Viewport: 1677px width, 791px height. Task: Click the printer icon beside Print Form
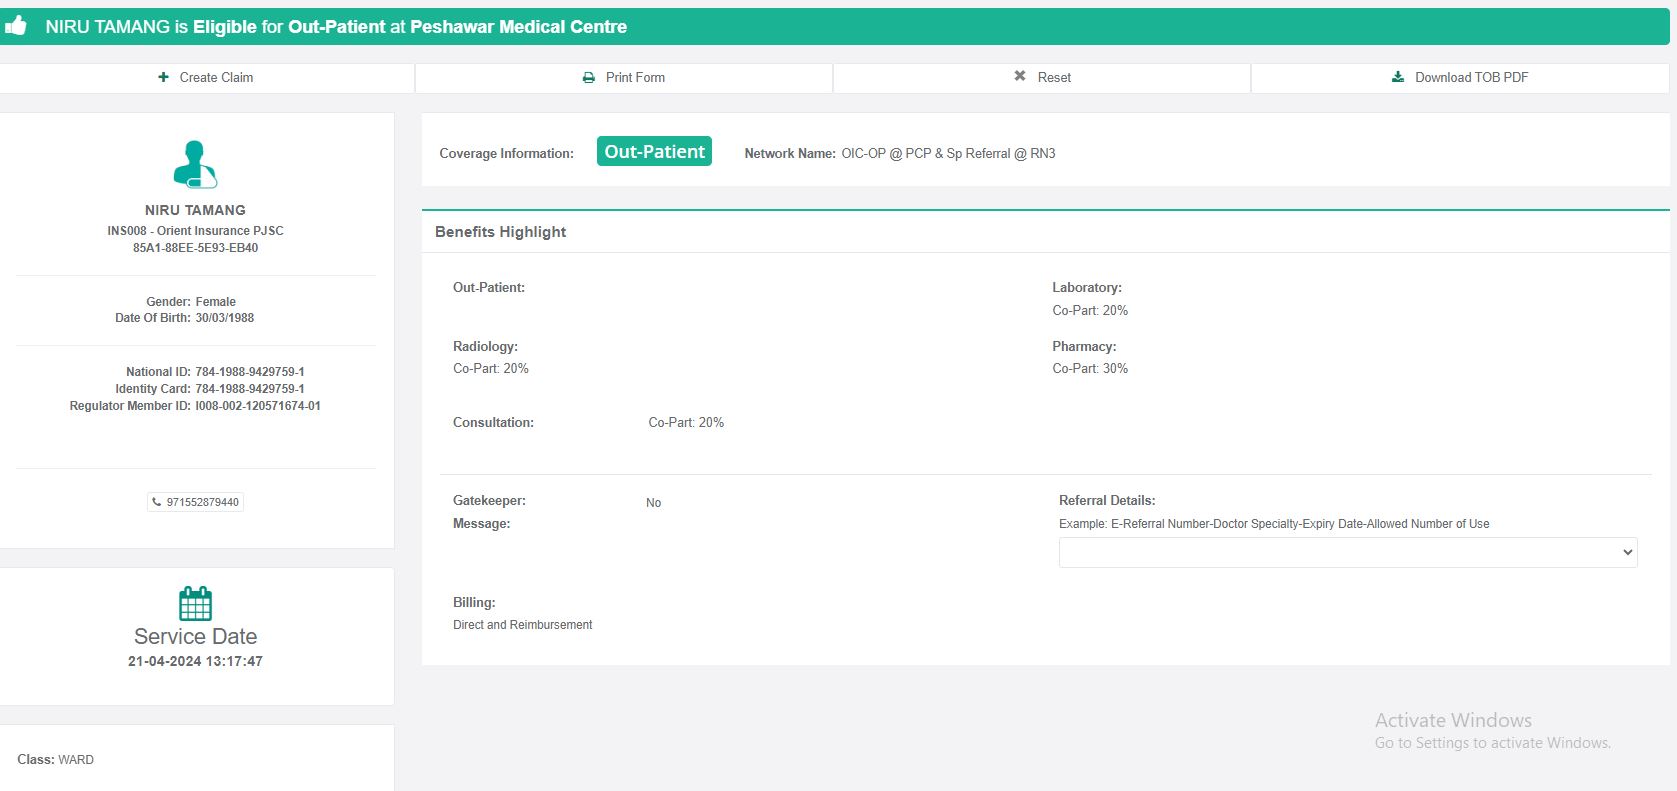coord(589,77)
